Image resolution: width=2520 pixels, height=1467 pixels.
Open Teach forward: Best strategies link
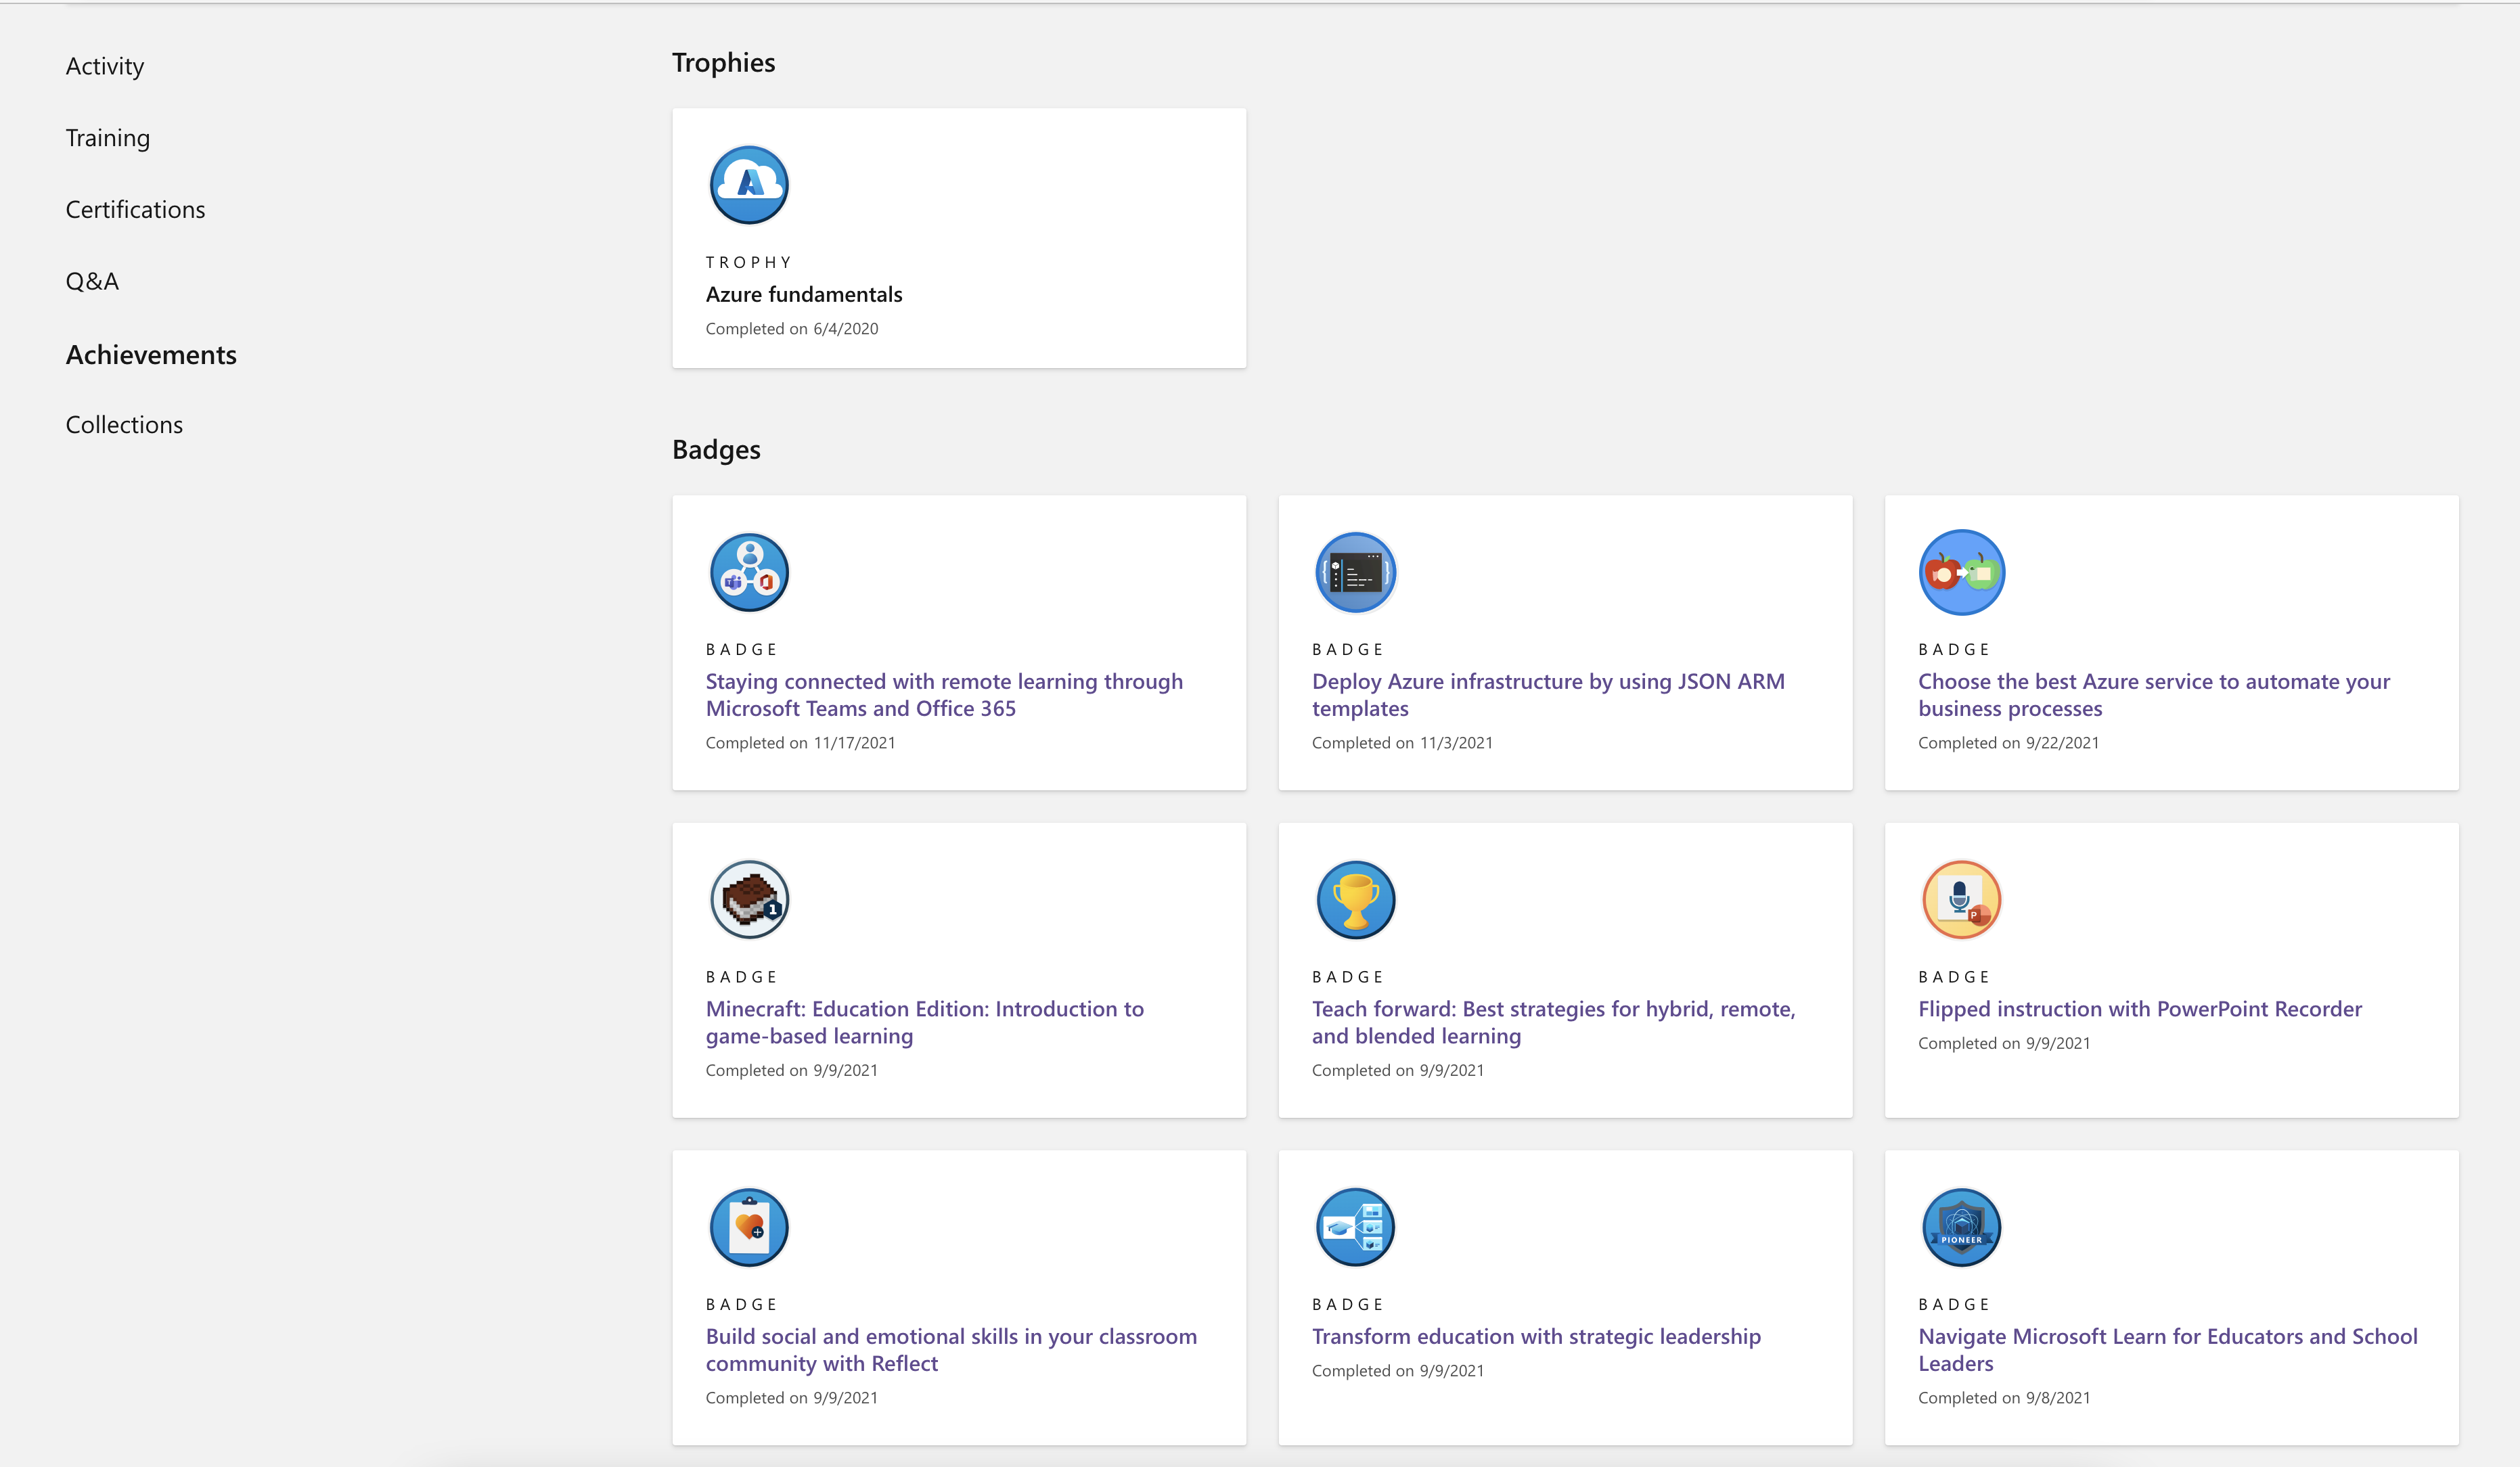coord(1554,1022)
